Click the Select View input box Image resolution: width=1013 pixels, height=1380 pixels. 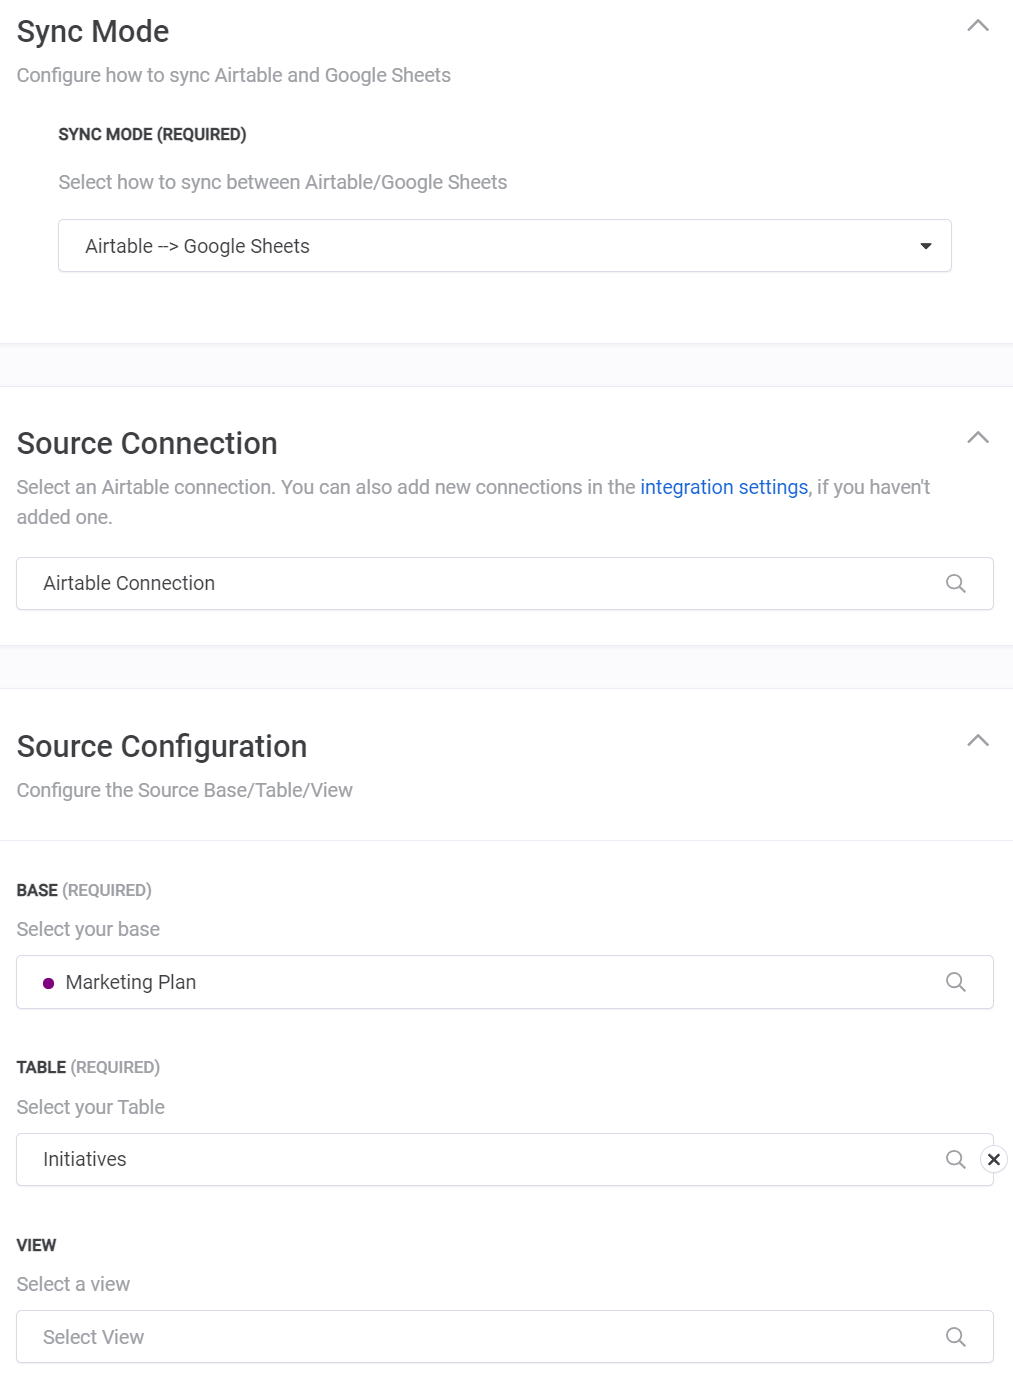tap(480, 1337)
